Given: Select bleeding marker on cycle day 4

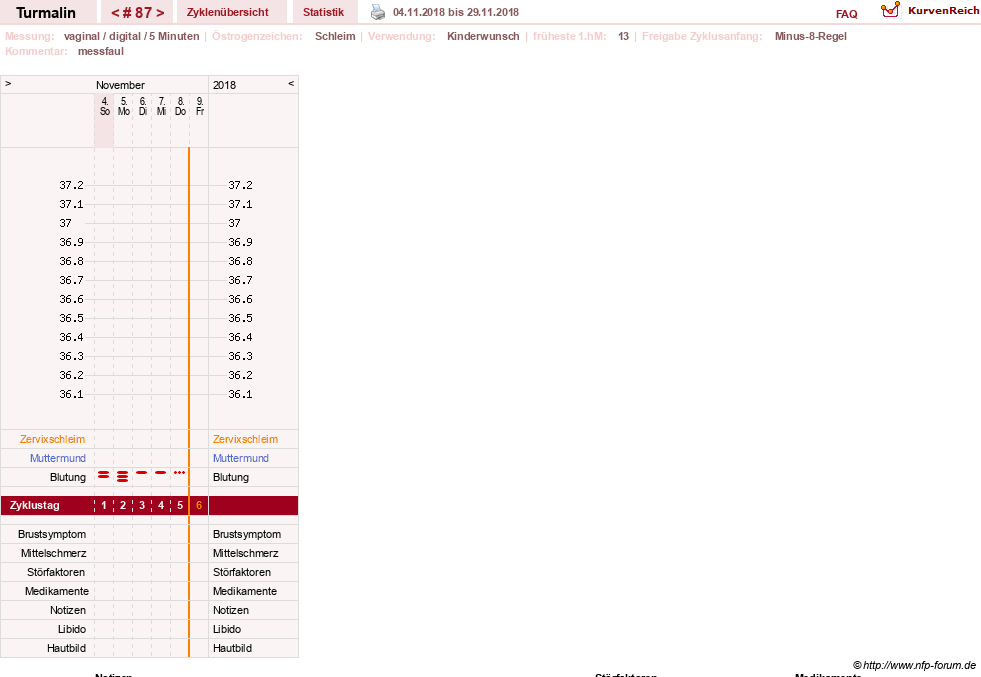Looking at the screenshot, I should (161, 472).
